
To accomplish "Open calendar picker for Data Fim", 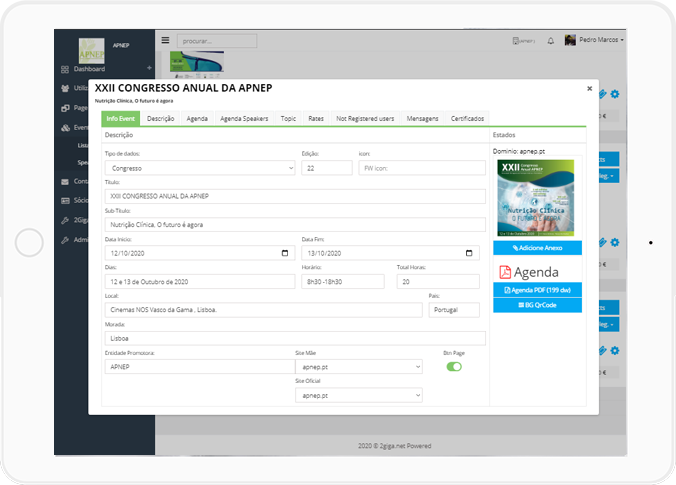I will [x=469, y=253].
